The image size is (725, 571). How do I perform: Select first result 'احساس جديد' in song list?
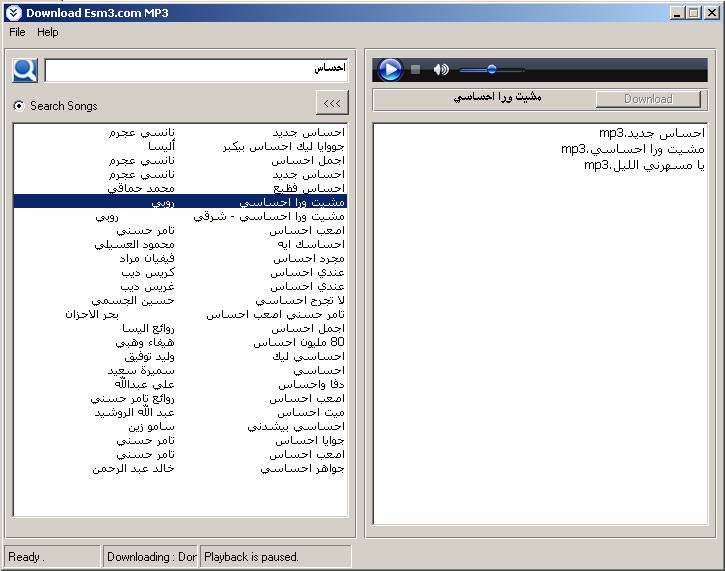pyautogui.click(x=308, y=132)
